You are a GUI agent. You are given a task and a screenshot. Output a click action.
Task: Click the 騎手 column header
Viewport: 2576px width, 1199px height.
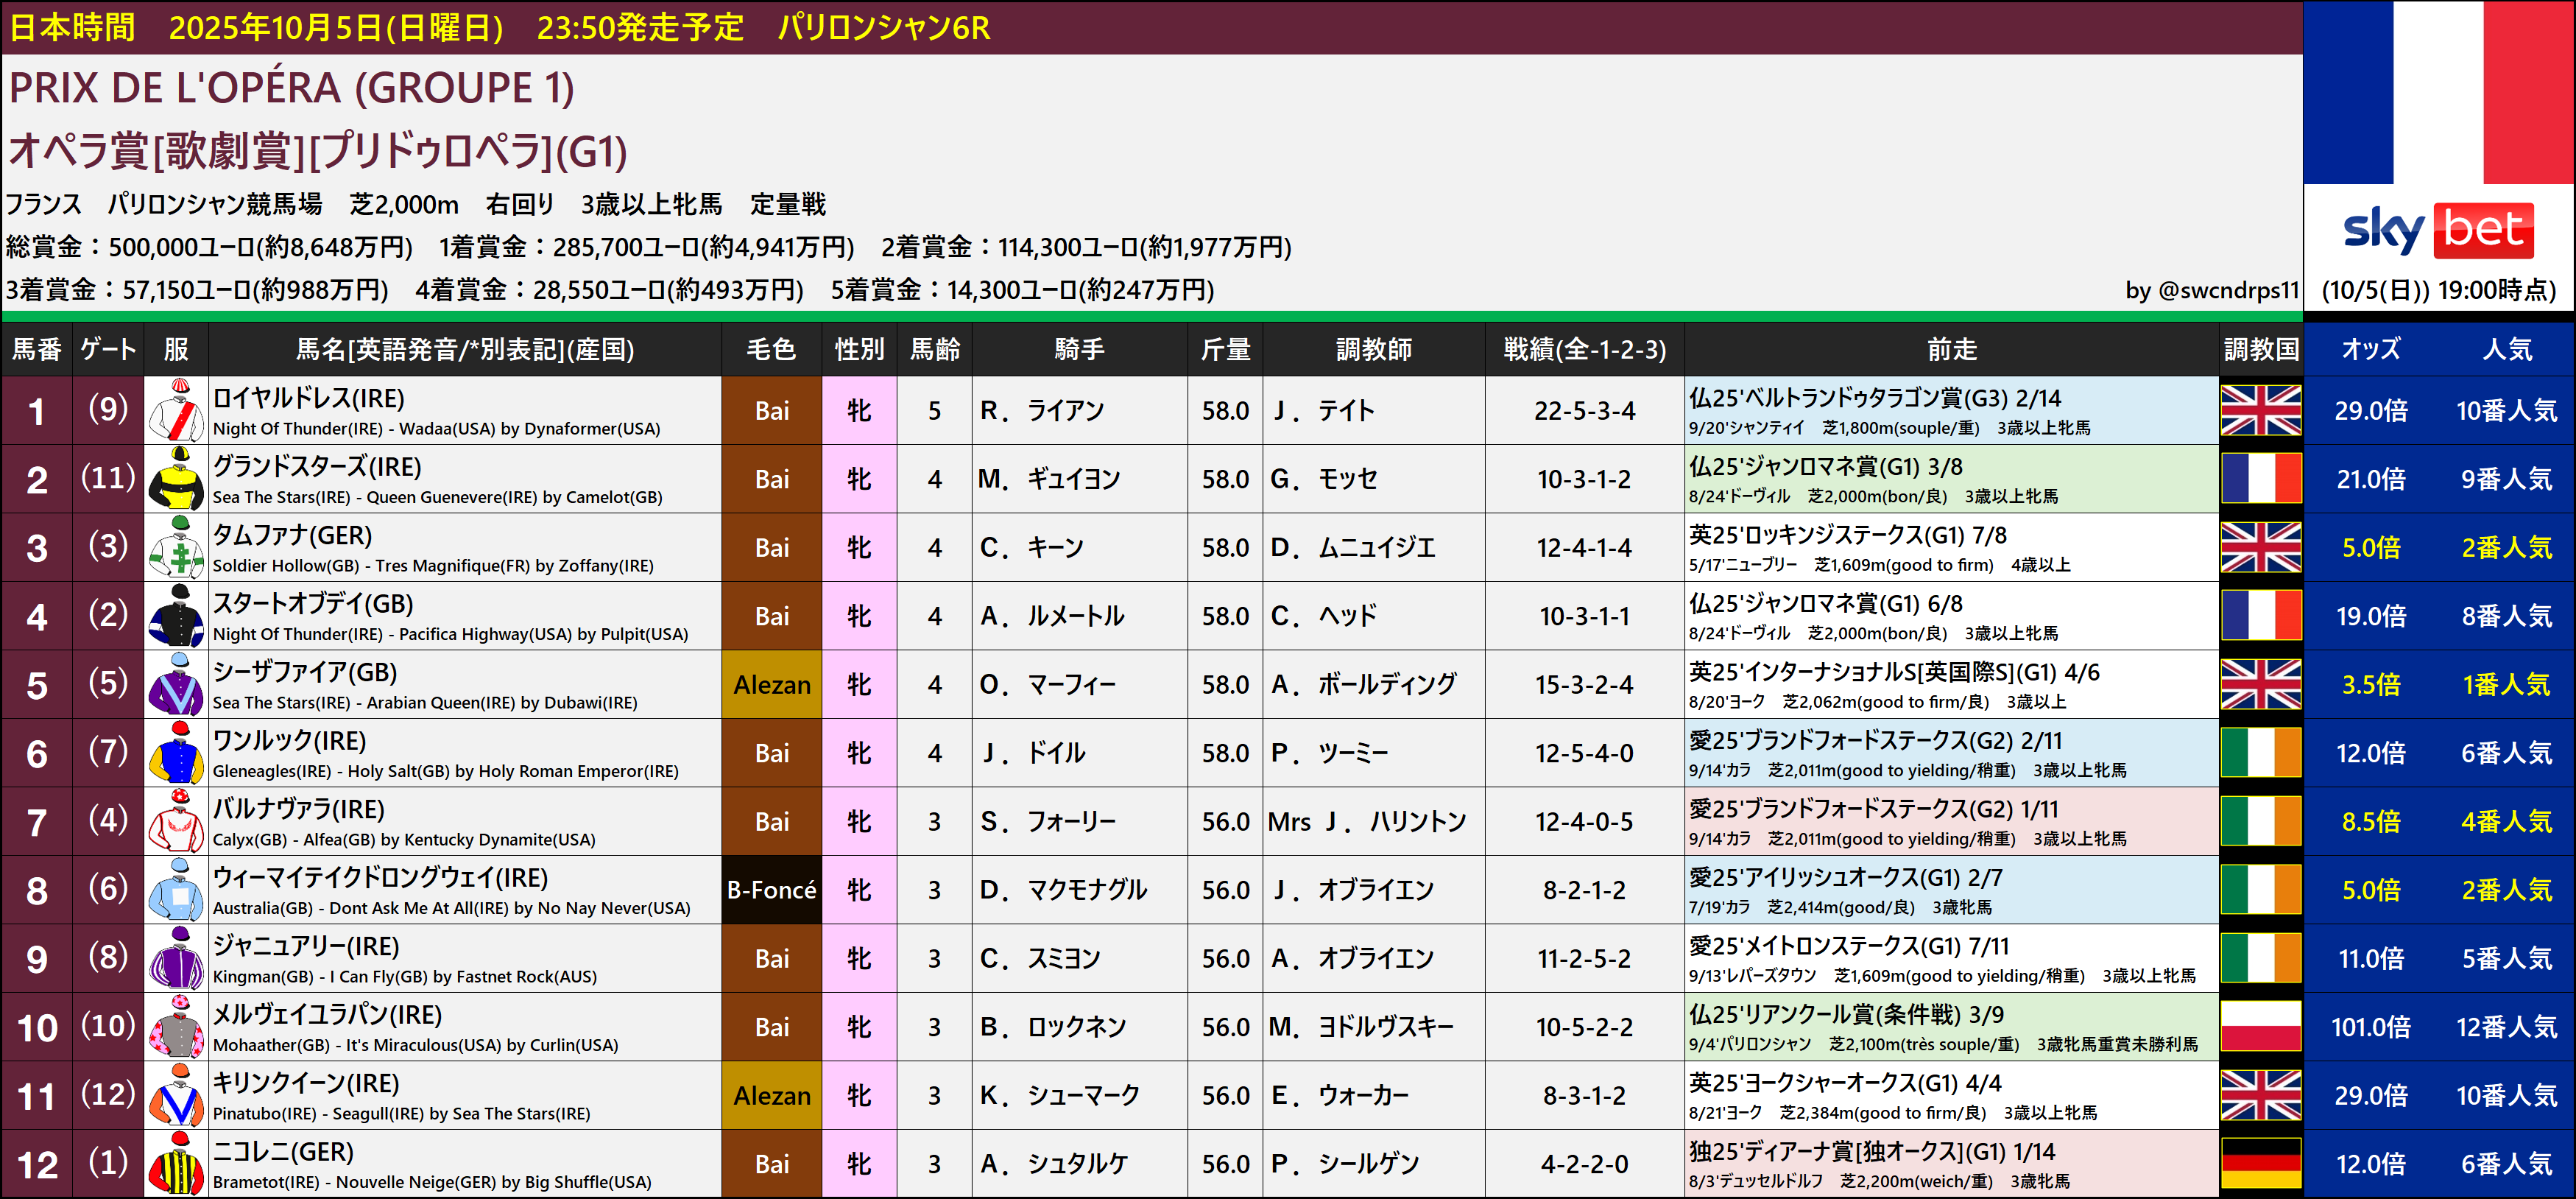[x=1079, y=349]
